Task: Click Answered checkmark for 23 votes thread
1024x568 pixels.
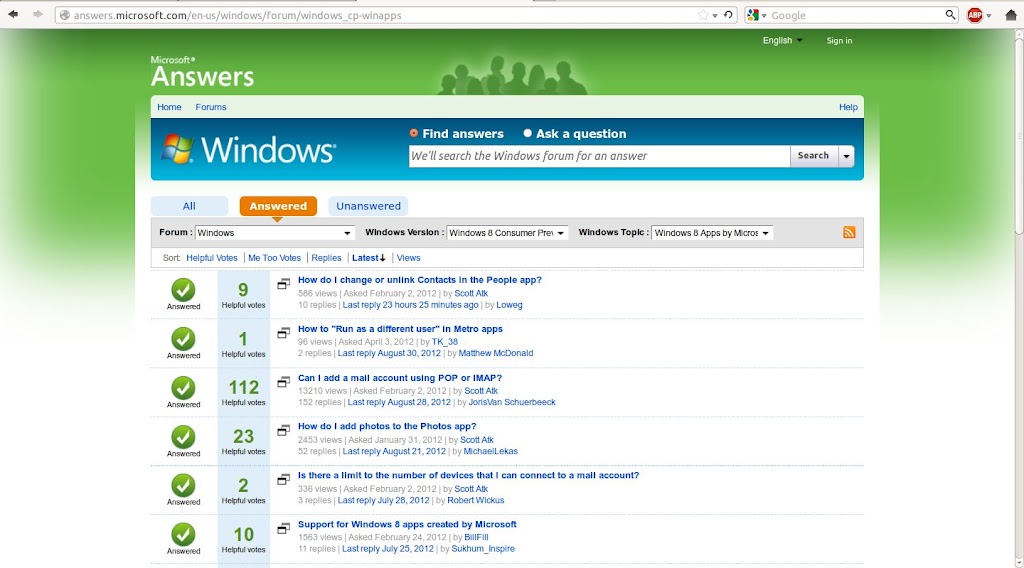Action: [184, 437]
